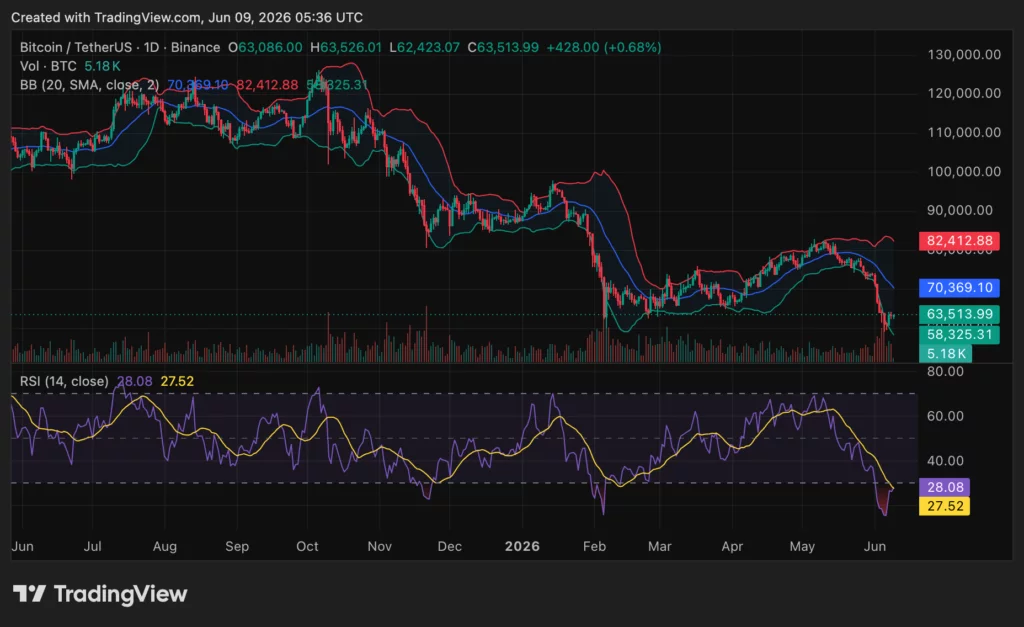Click the 130,000.00 price axis label
This screenshot has width=1024, height=627.
tap(964, 54)
